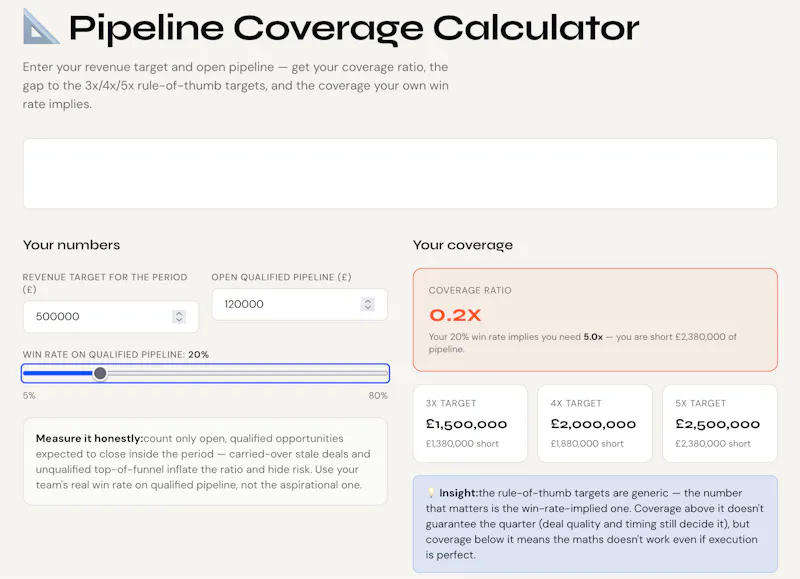This screenshot has height=579, width=800.
Task: Click the win rate slider track near 80%
Action: 383,373
